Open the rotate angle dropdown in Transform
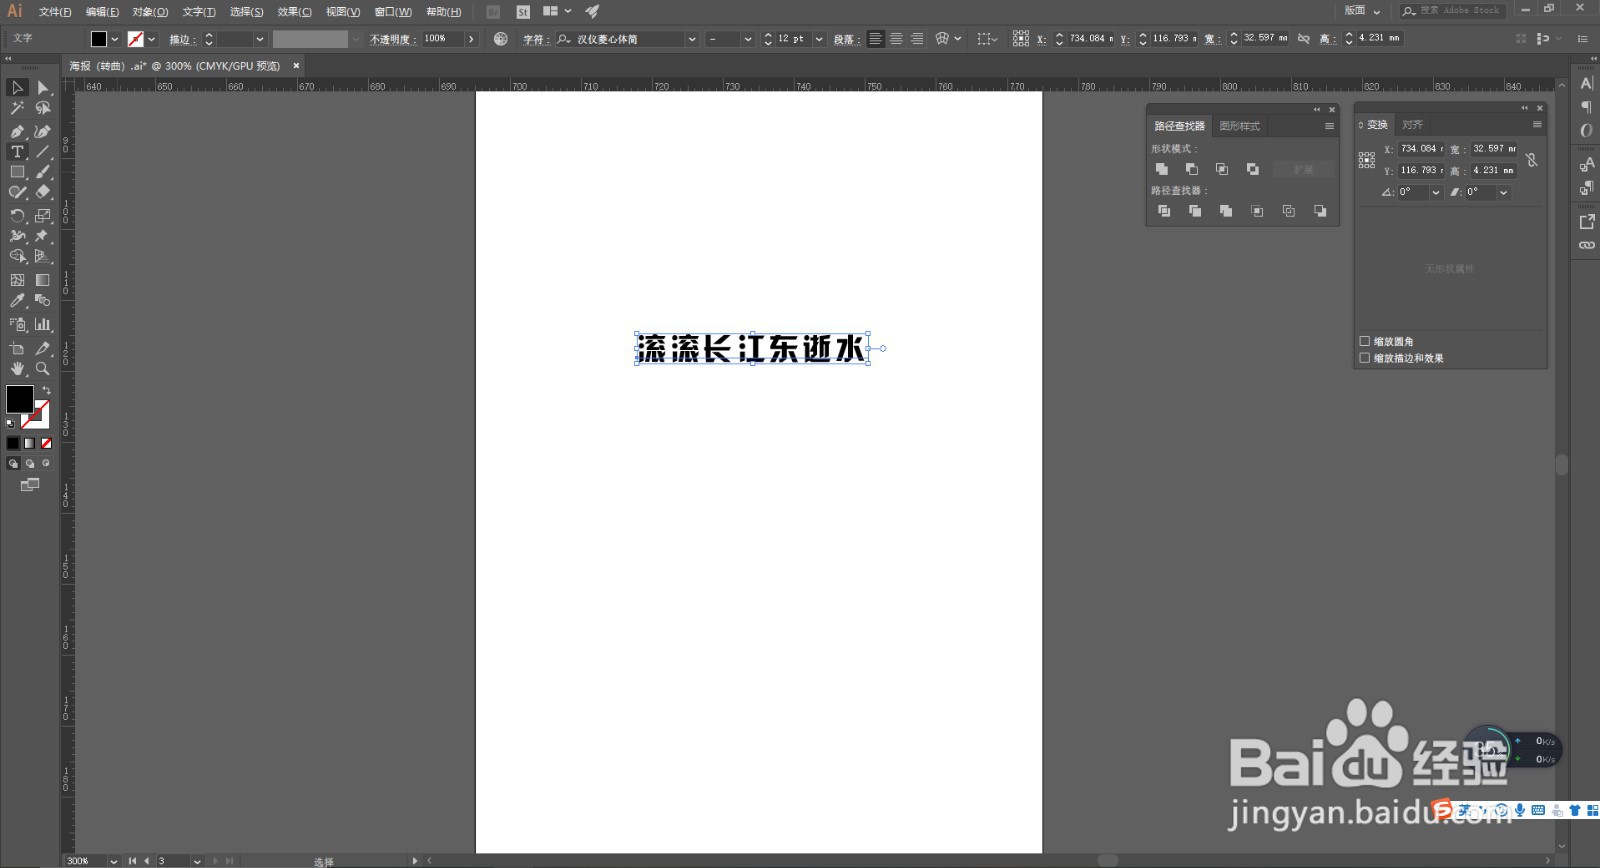This screenshot has height=868, width=1600. [x=1436, y=193]
